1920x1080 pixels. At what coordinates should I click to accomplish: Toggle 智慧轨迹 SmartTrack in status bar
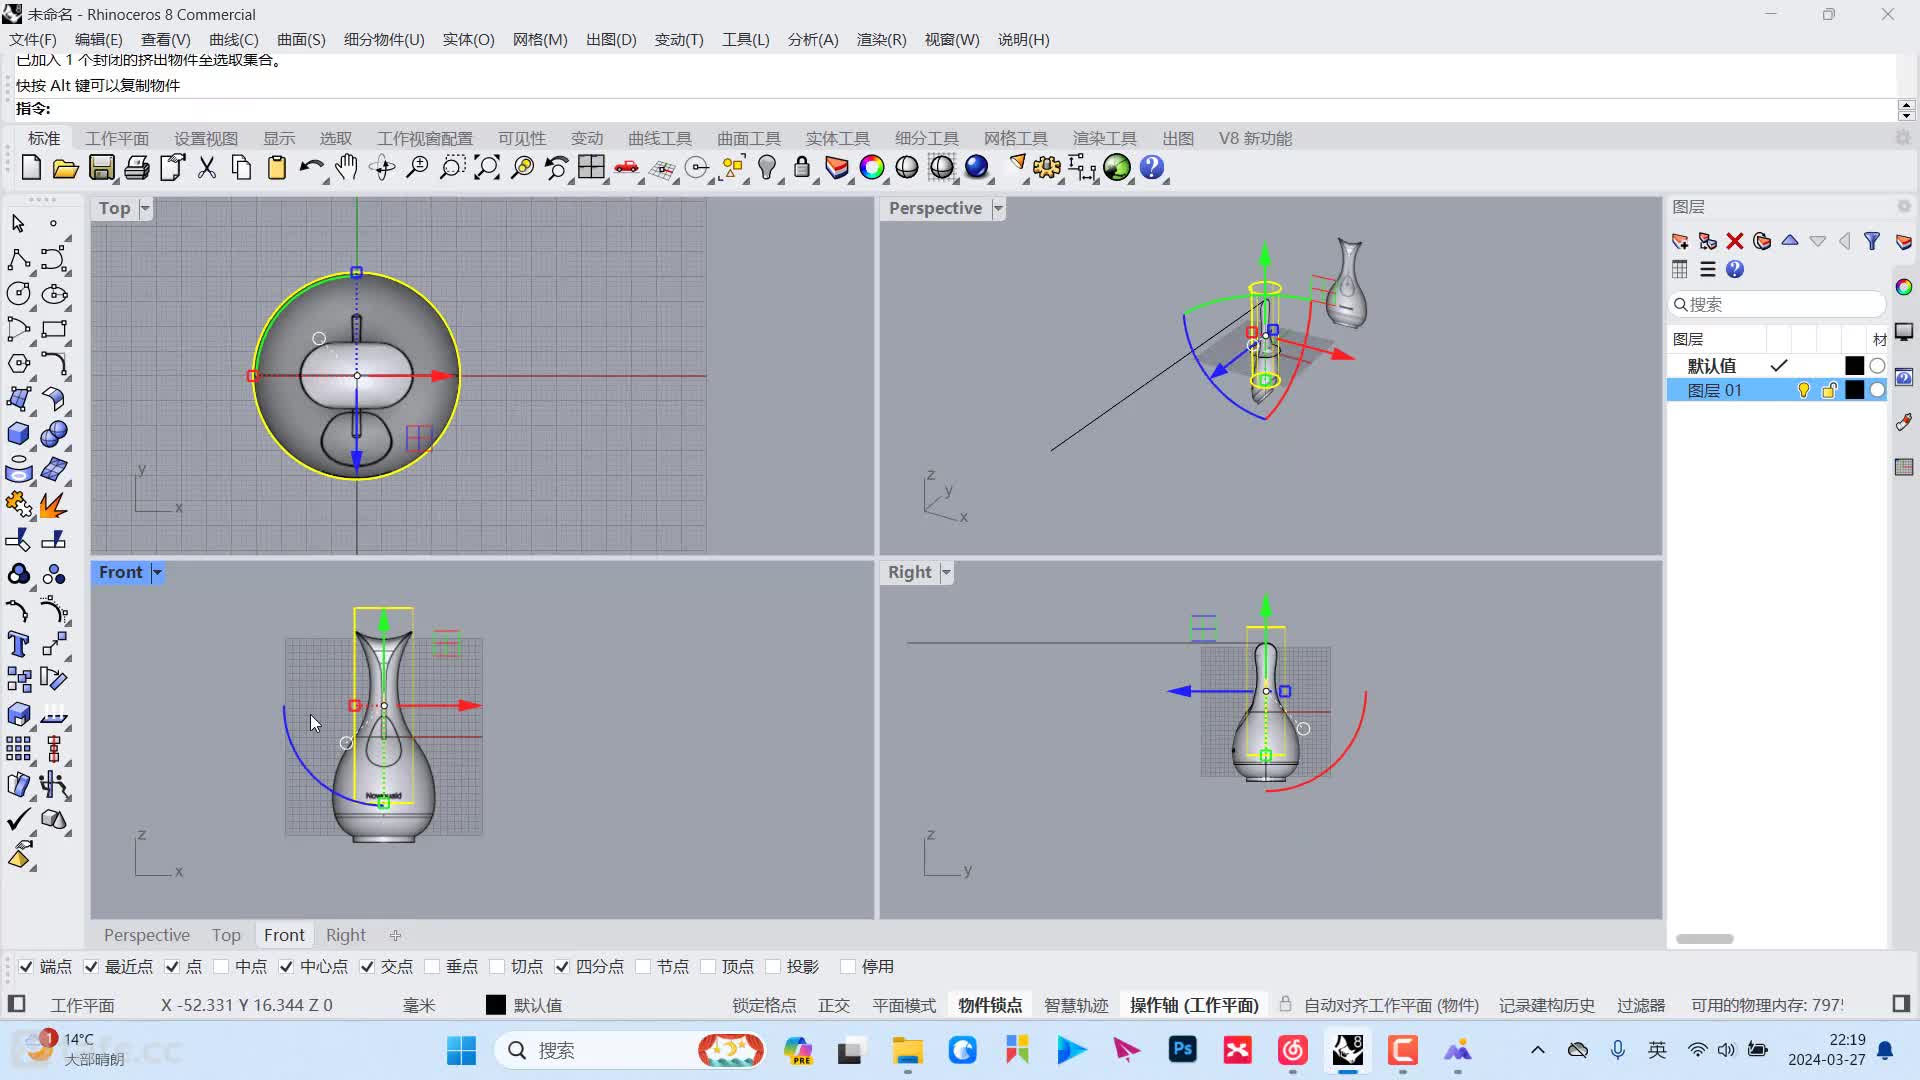[x=1076, y=1005]
